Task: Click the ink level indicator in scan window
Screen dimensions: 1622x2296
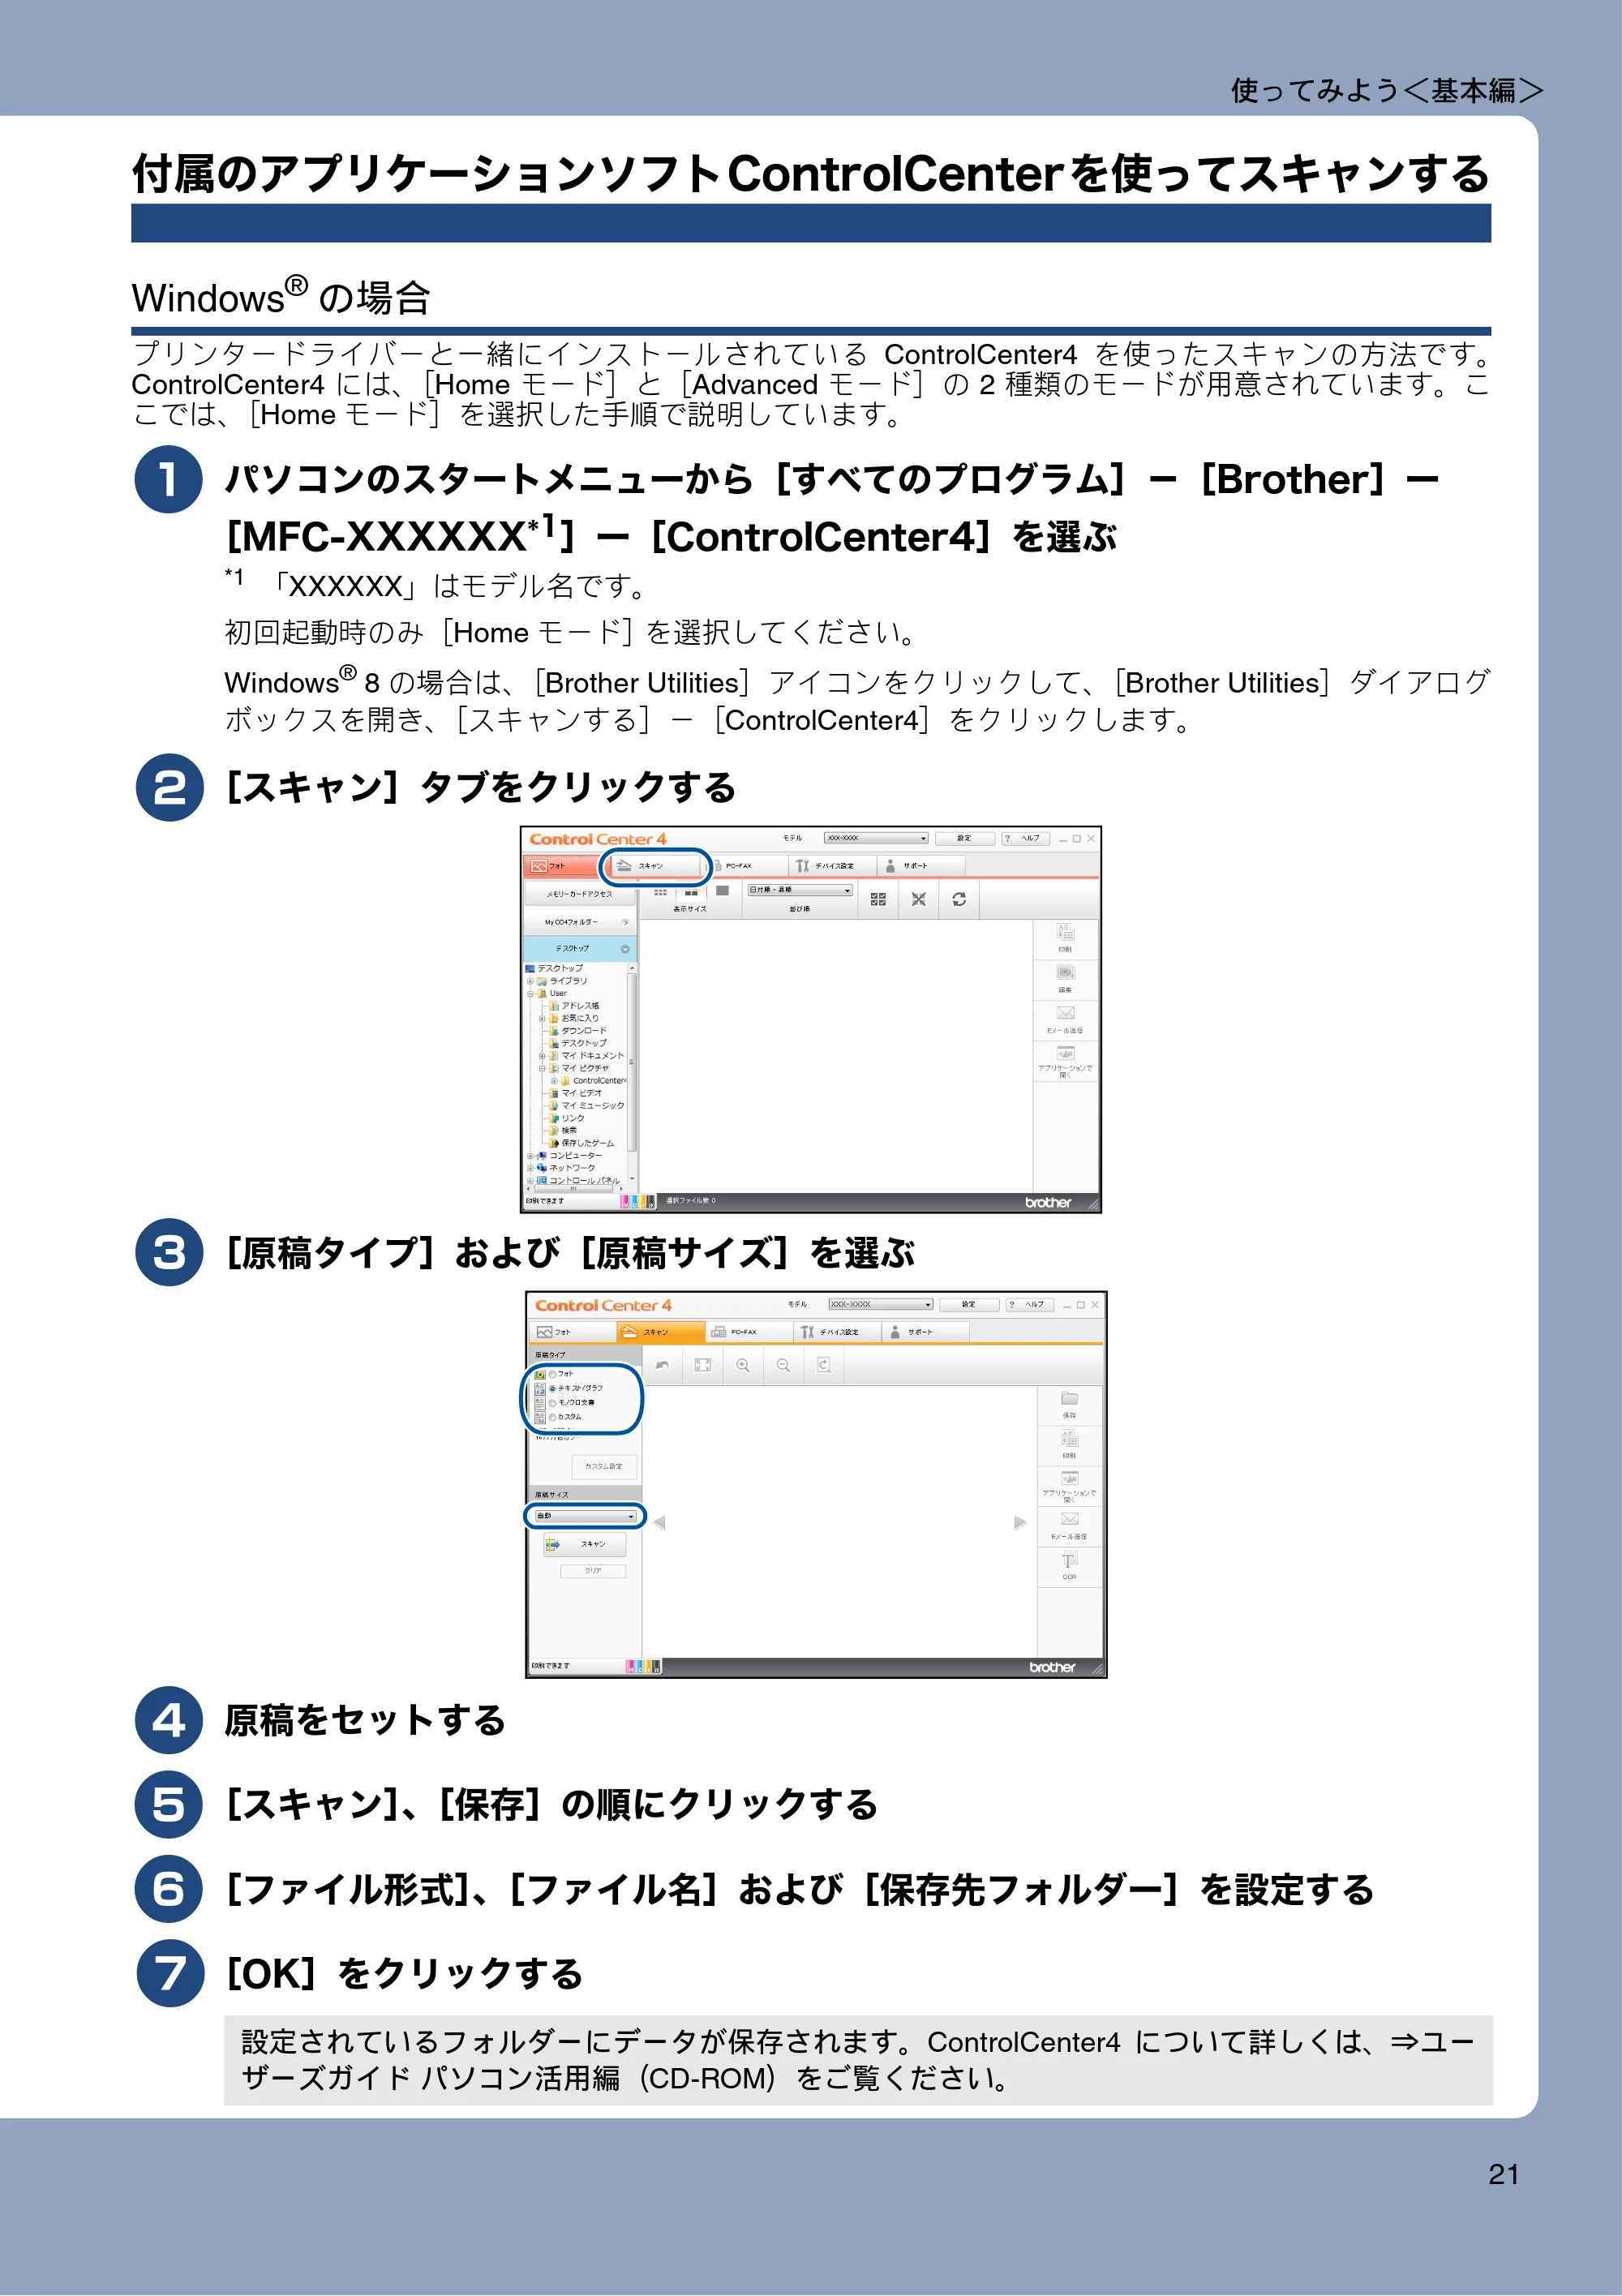Action: click(643, 1666)
